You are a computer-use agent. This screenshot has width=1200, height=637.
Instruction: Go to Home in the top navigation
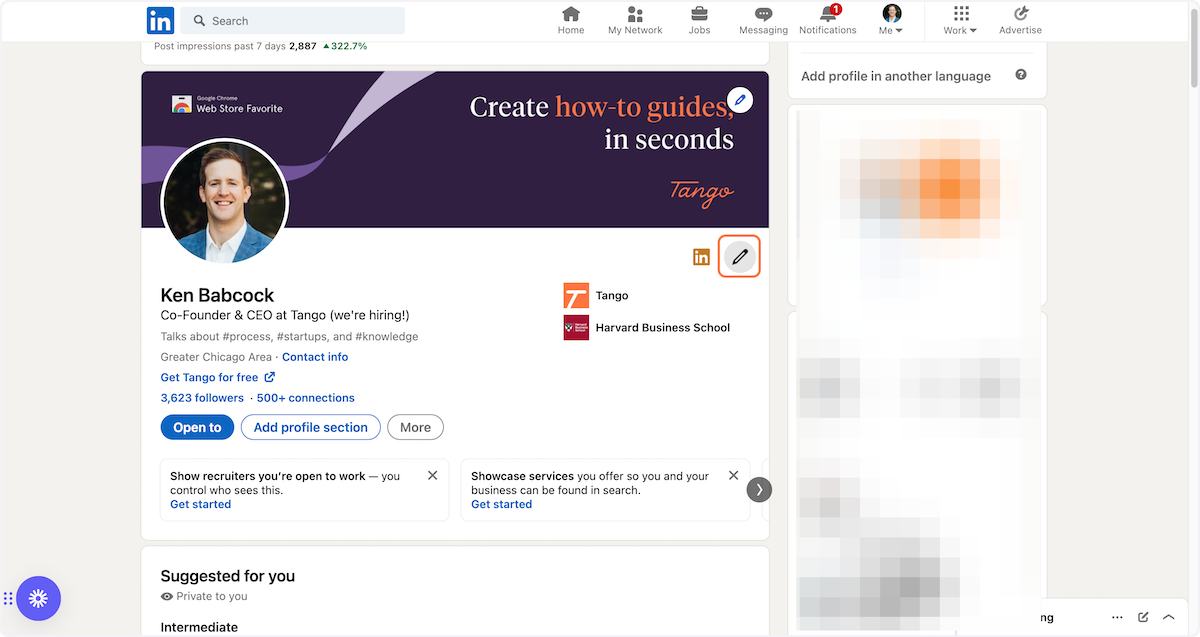pyautogui.click(x=571, y=21)
